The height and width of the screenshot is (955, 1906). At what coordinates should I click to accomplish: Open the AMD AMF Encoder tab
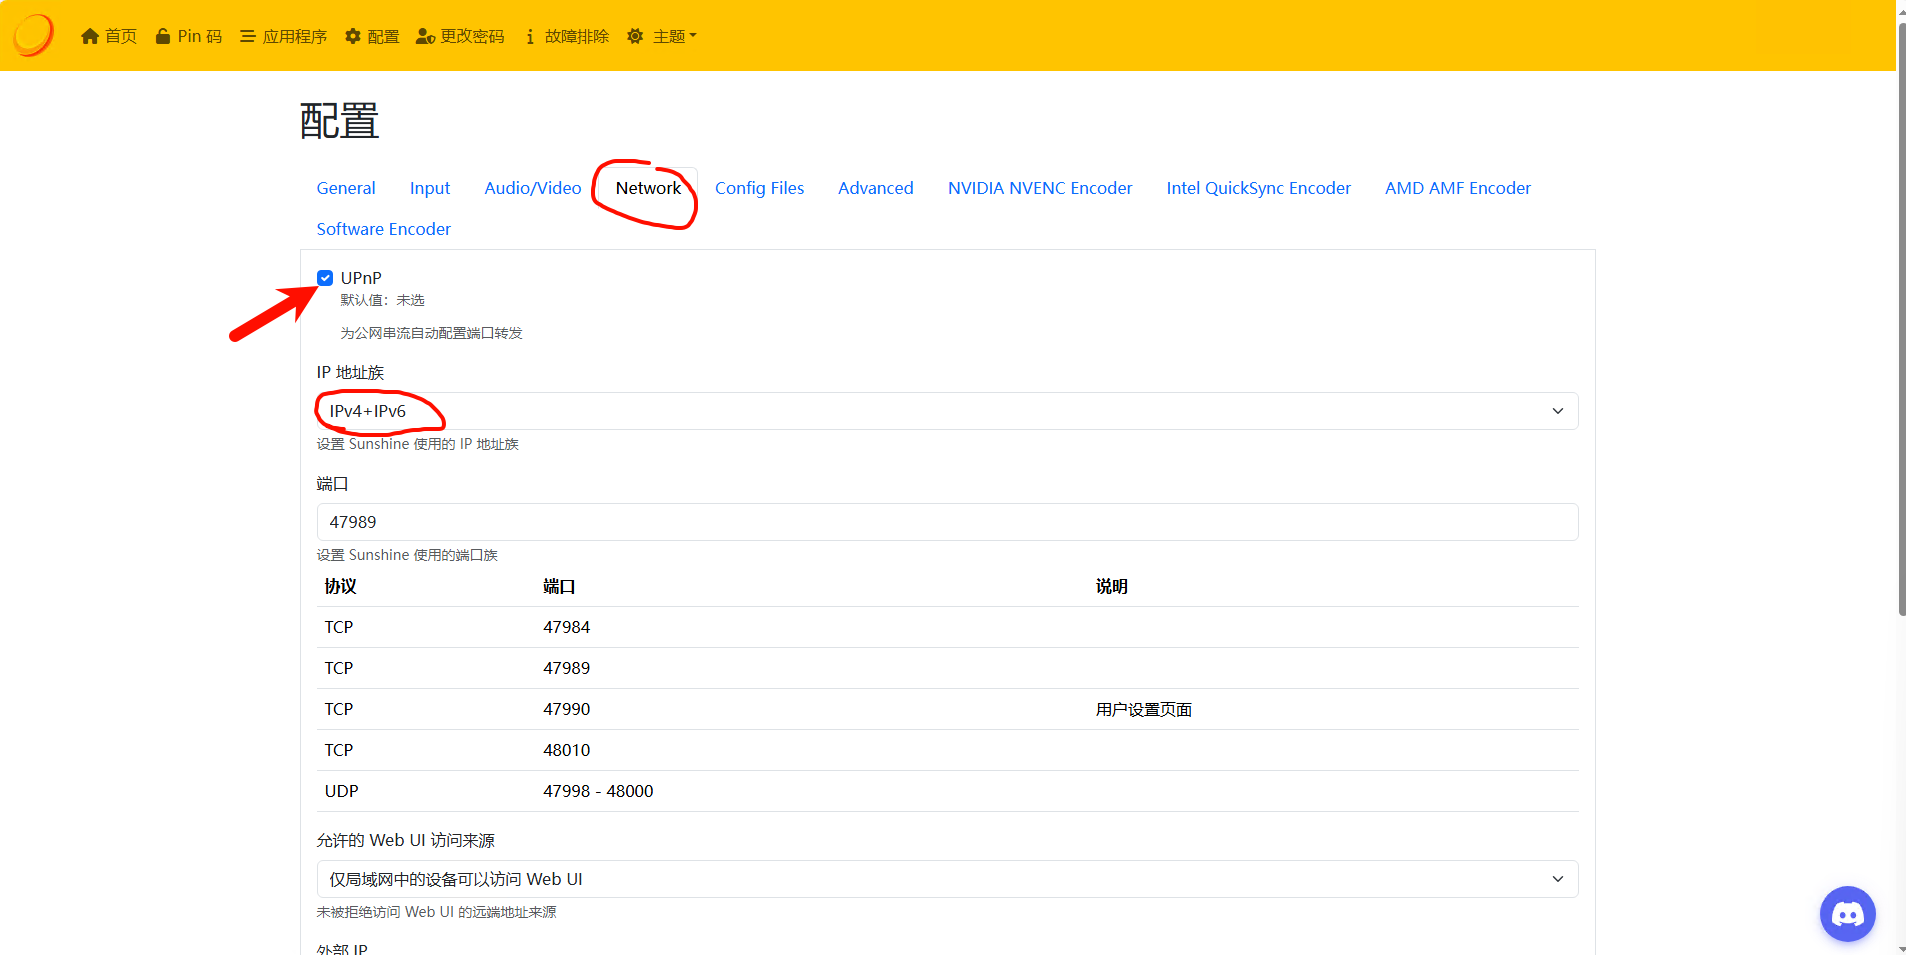coord(1458,188)
